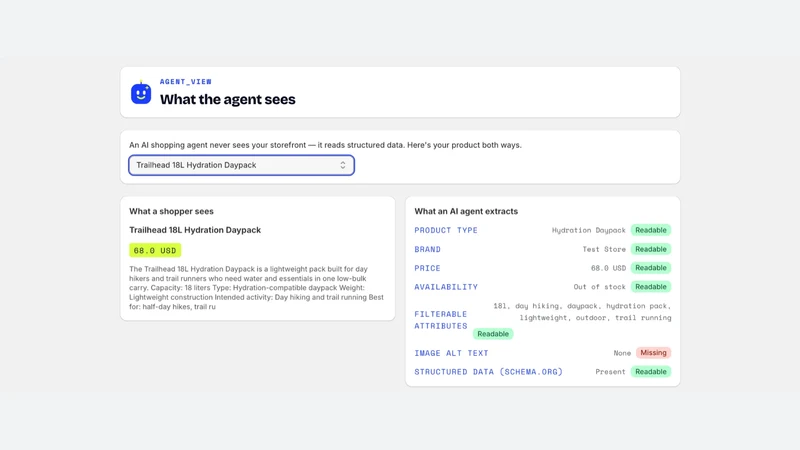Open the Trailhead 18L Hydration Daypack product dropdown
The width and height of the screenshot is (800, 450).
[241, 165]
